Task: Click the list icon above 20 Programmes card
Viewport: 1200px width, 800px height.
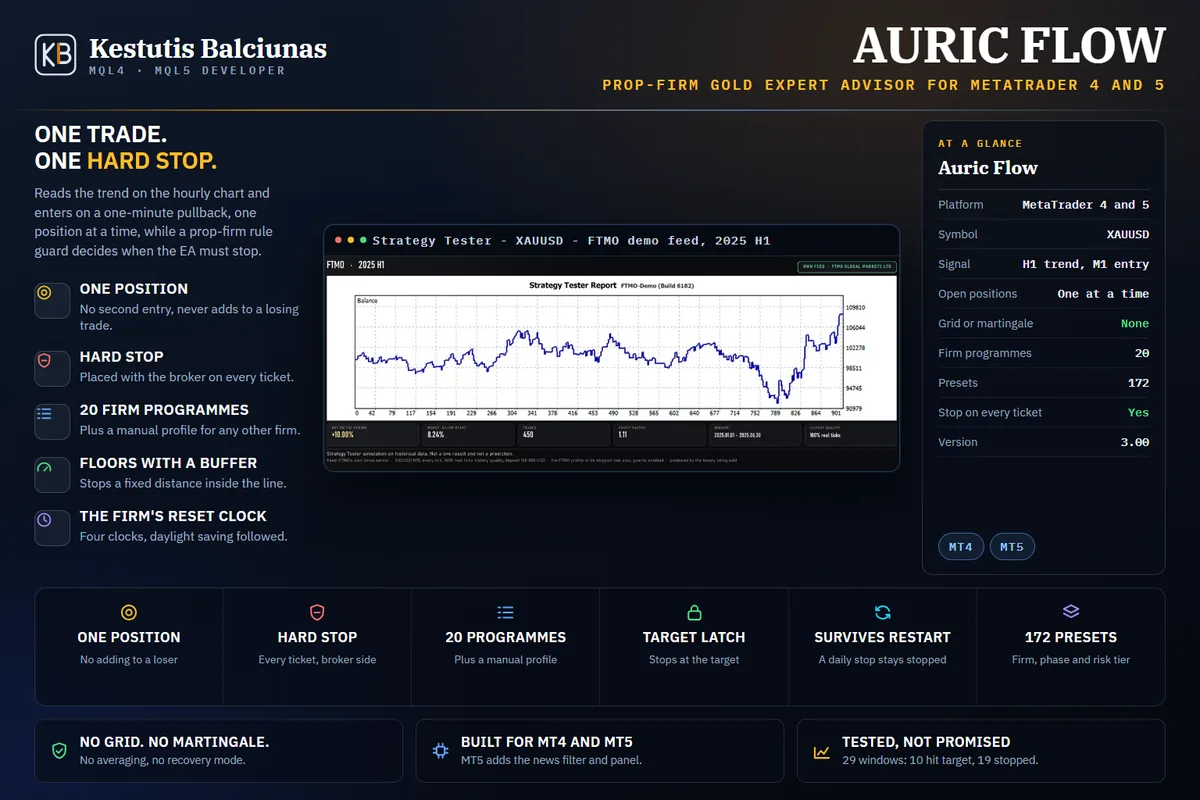Action: (x=505, y=612)
